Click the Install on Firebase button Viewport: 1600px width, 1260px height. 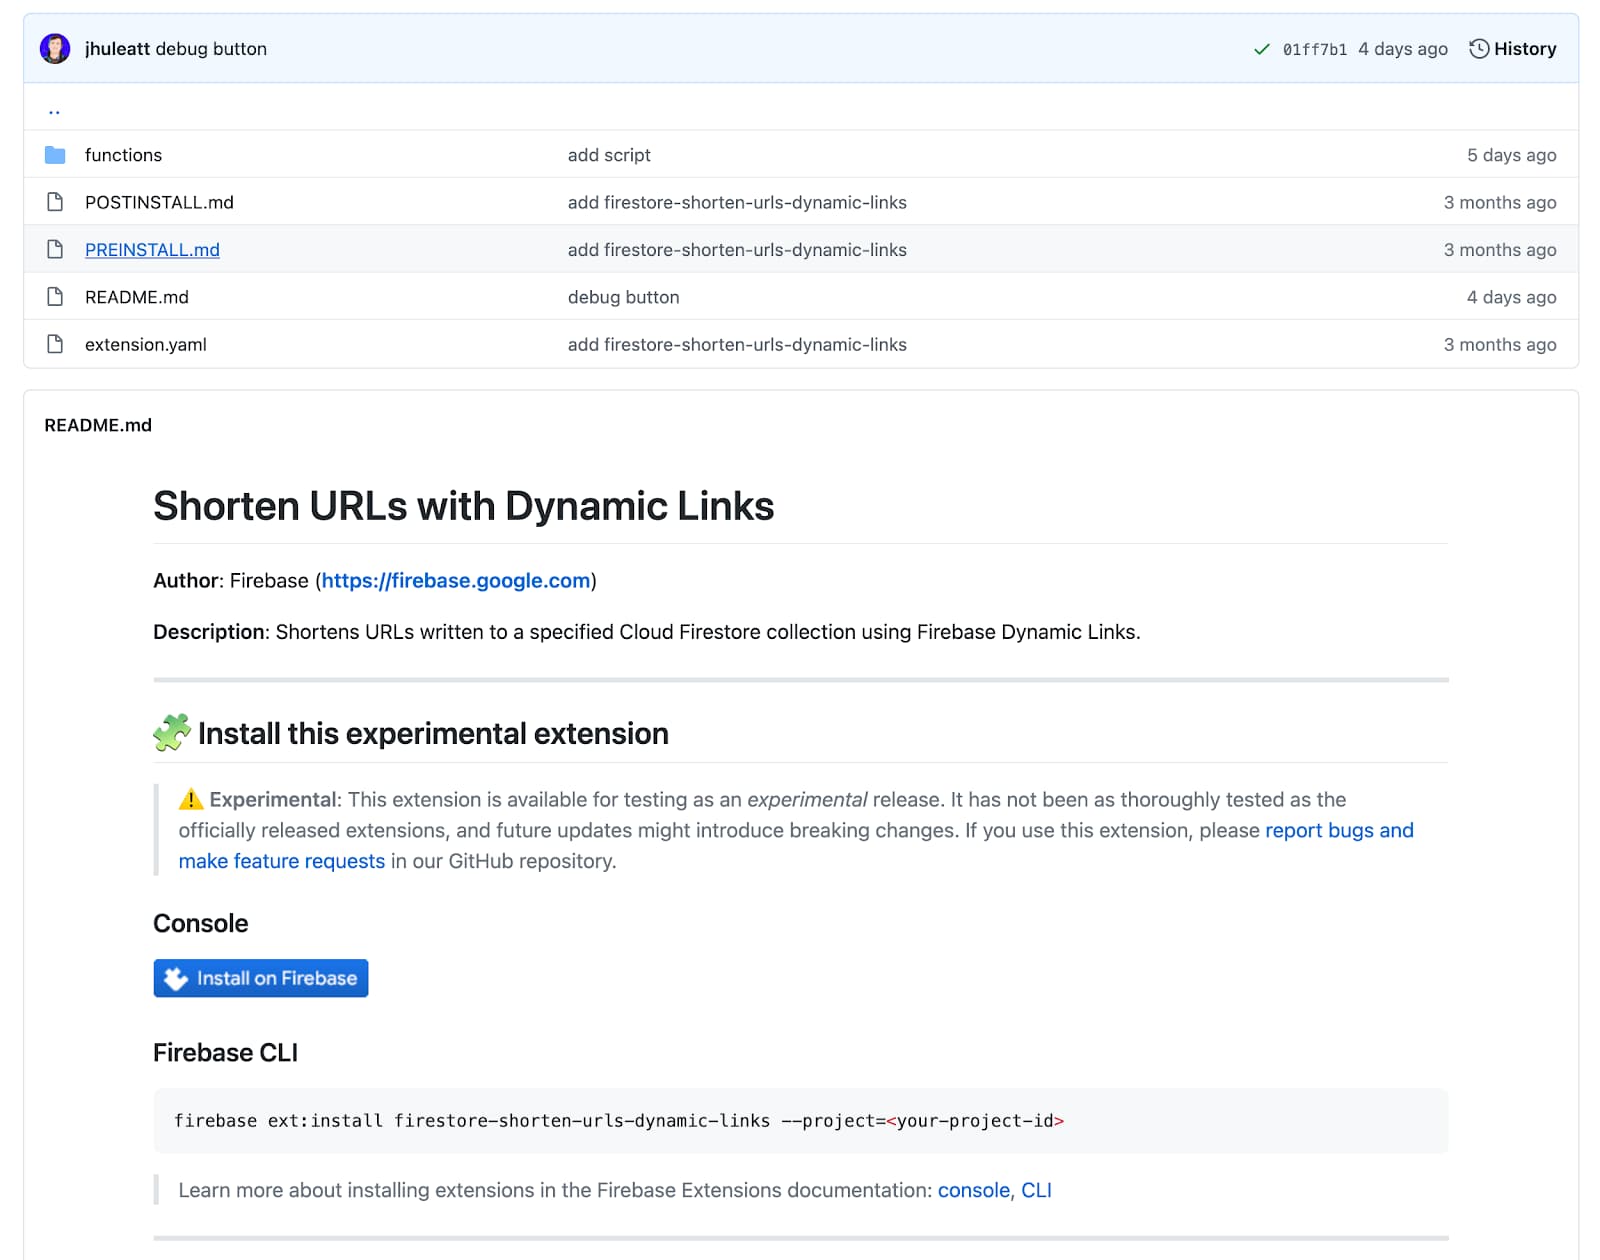tap(261, 978)
